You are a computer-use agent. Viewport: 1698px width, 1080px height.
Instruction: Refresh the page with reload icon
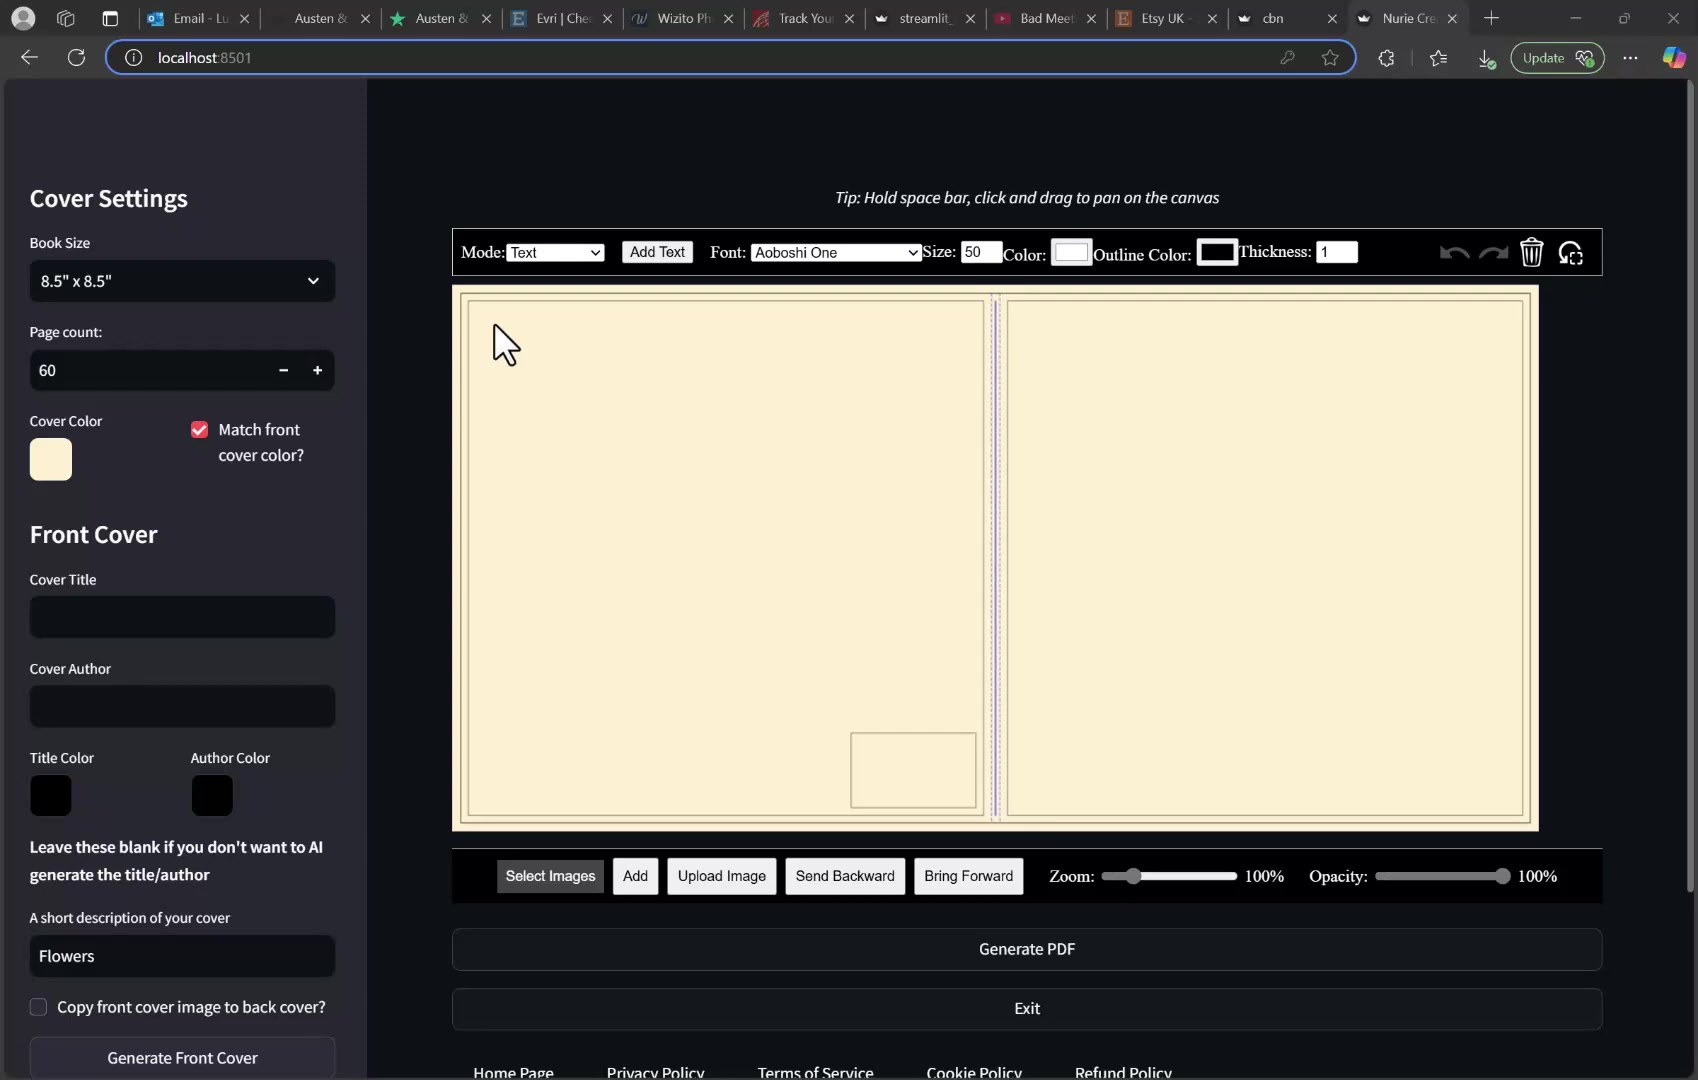[x=76, y=58]
